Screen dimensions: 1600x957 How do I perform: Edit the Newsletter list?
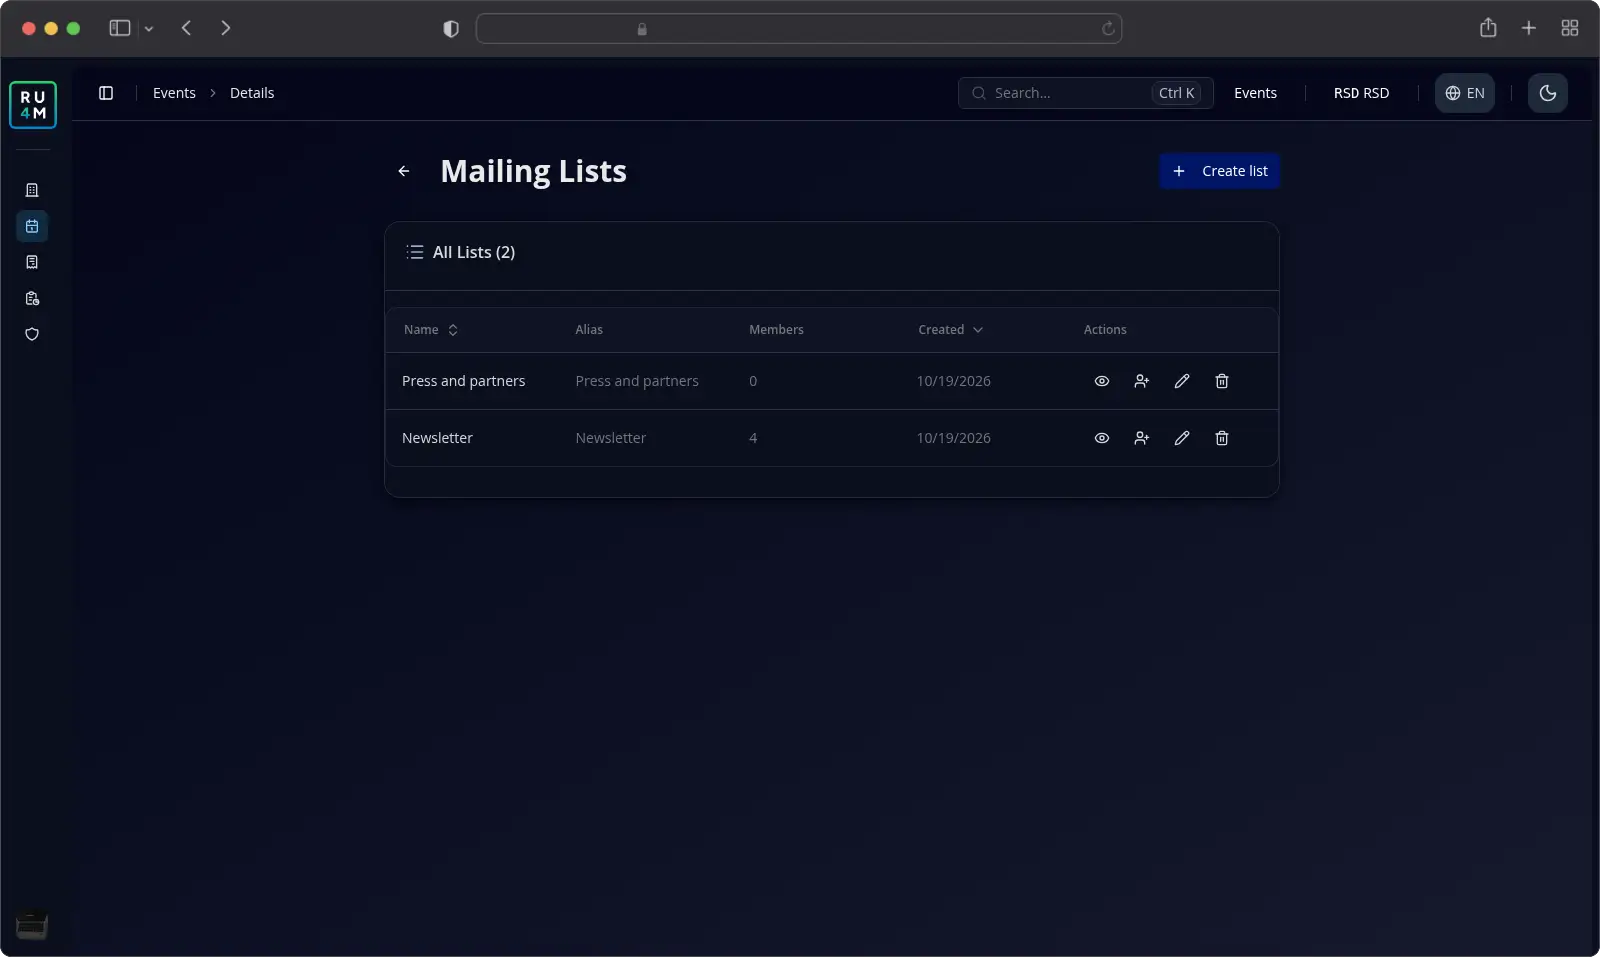coord(1182,438)
